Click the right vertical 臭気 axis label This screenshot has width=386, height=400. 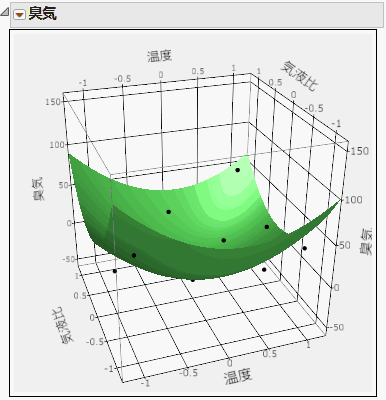point(366,242)
